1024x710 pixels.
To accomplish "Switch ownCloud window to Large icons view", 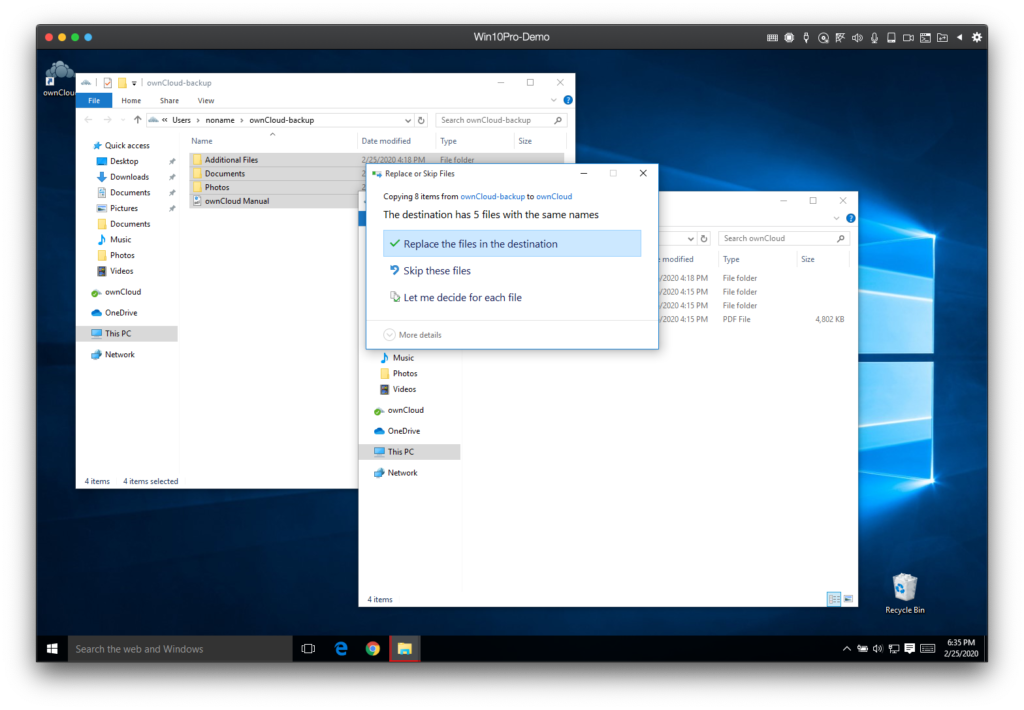I will pos(848,598).
